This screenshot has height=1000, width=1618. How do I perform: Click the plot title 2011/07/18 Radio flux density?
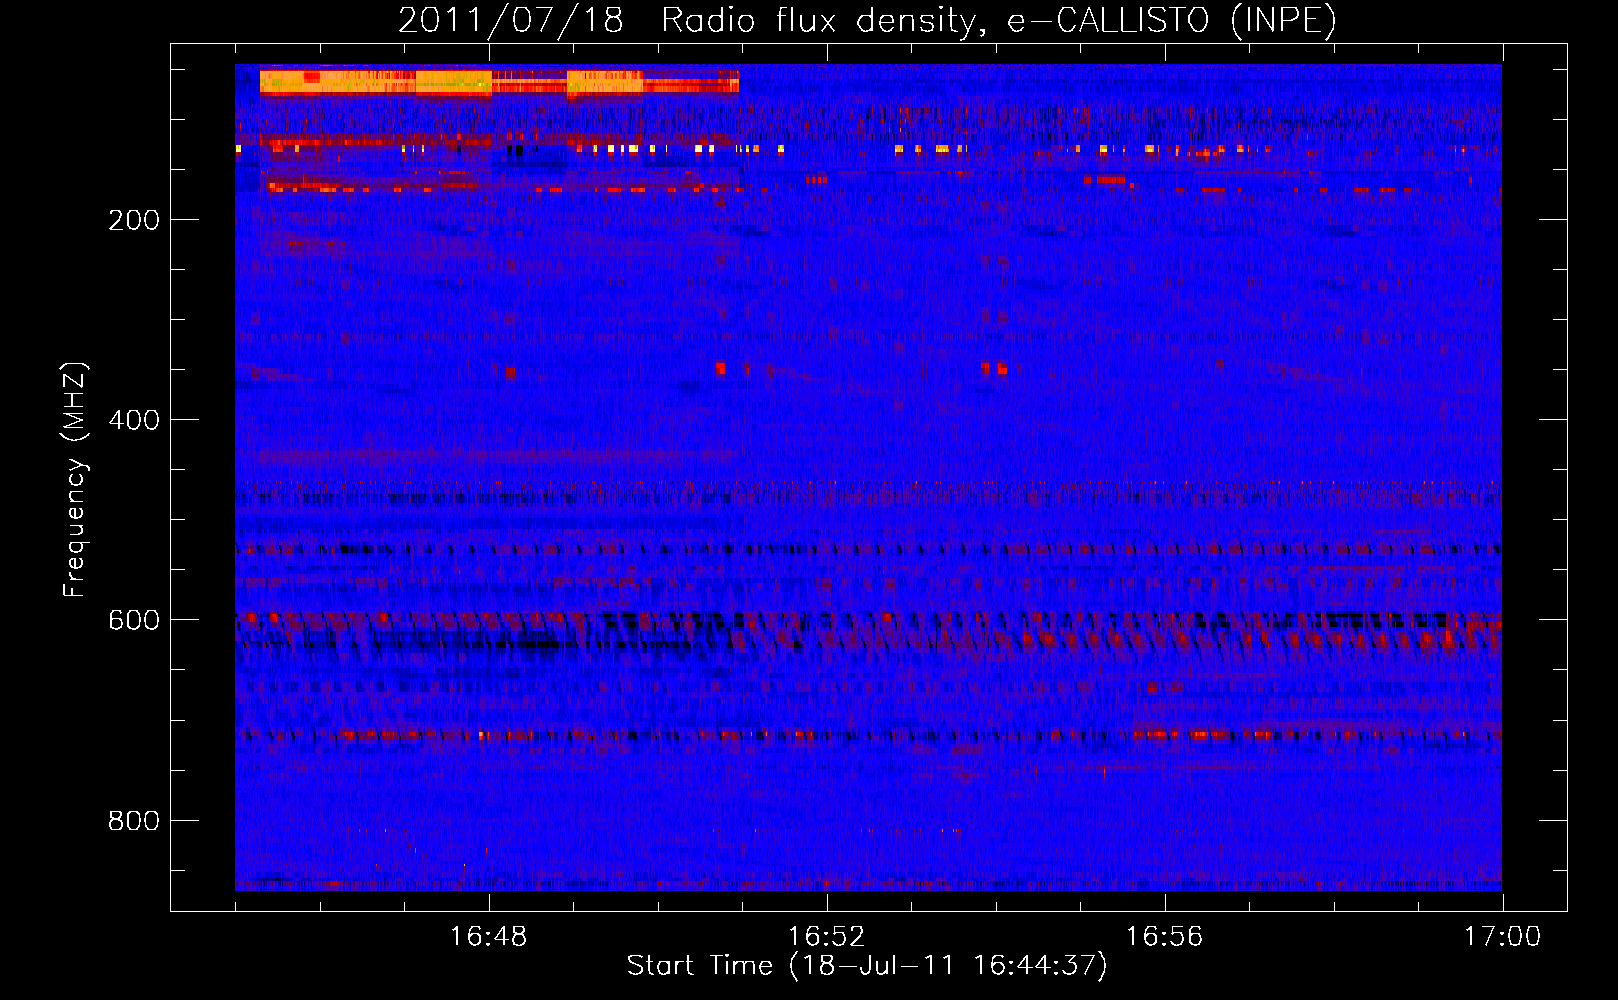pos(867,20)
